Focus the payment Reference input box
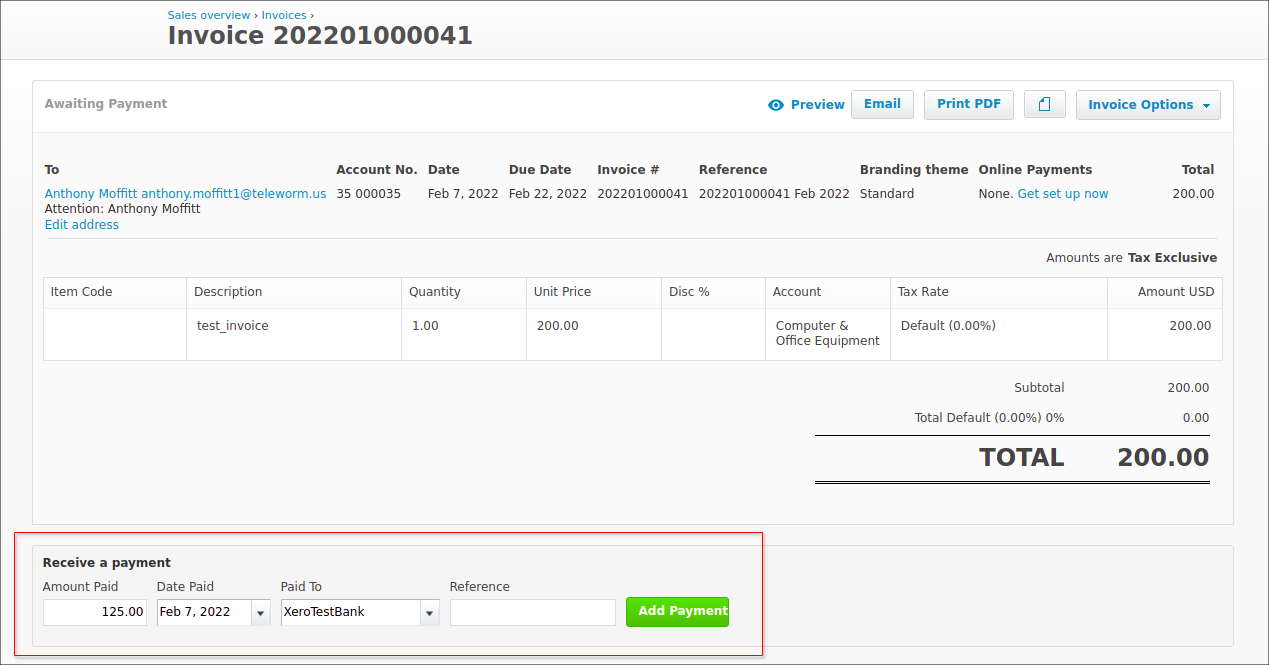The image size is (1269, 665). pyautogui.click(x=532, y=612)
